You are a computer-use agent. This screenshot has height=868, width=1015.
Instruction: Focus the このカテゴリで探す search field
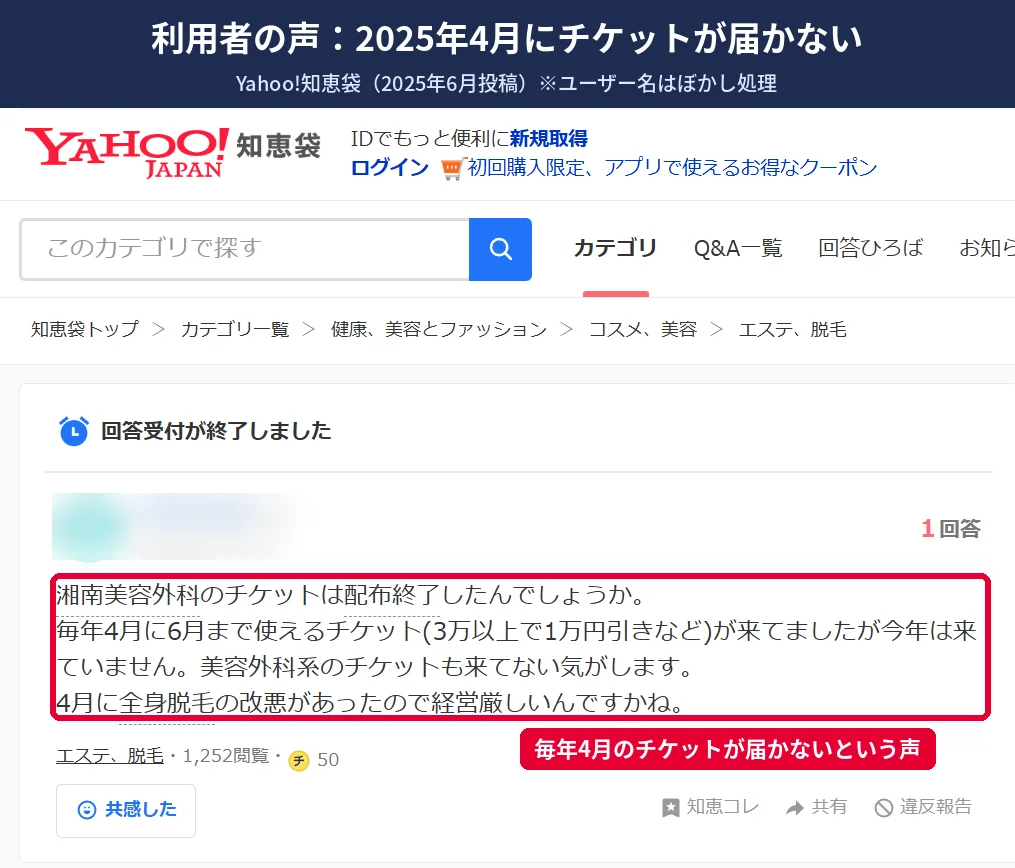245,249
